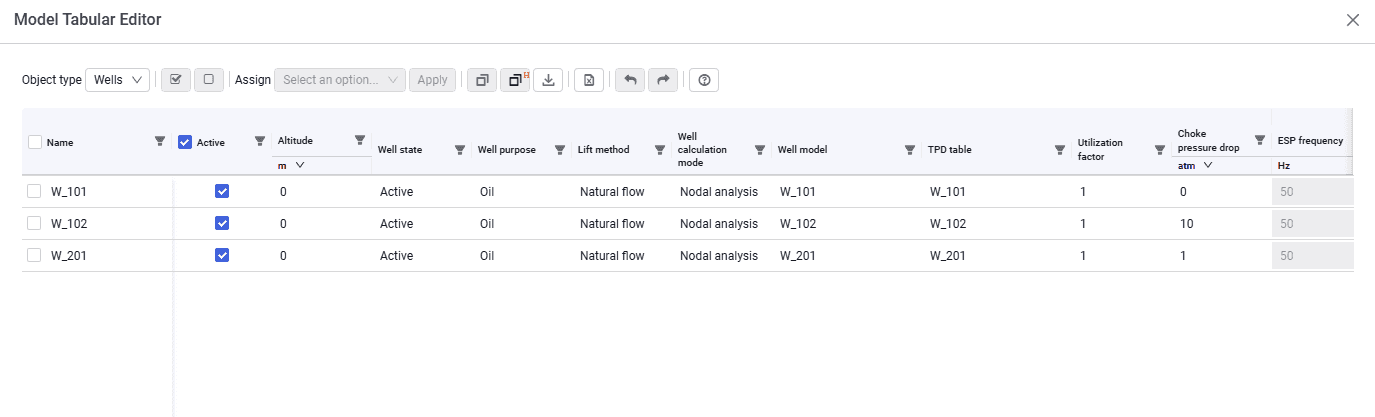
Task: Filter the Choke pressure drop column
Action: pyautogui.click(x=1260, y=140)
